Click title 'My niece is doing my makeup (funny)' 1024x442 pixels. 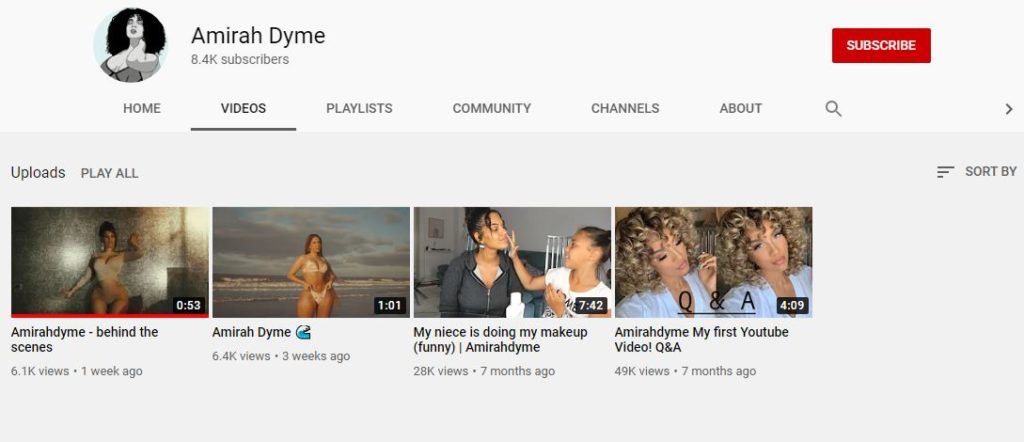coord(500,339)
